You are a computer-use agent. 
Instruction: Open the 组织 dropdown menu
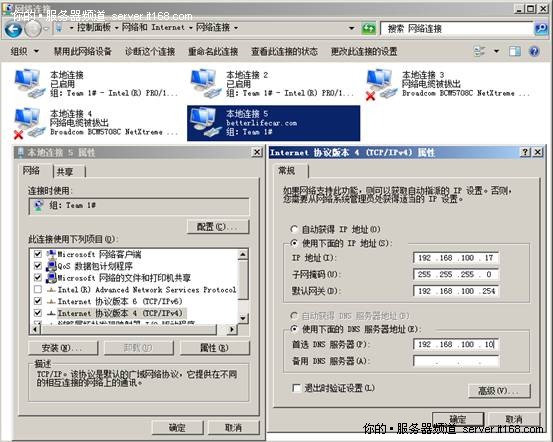24,52
